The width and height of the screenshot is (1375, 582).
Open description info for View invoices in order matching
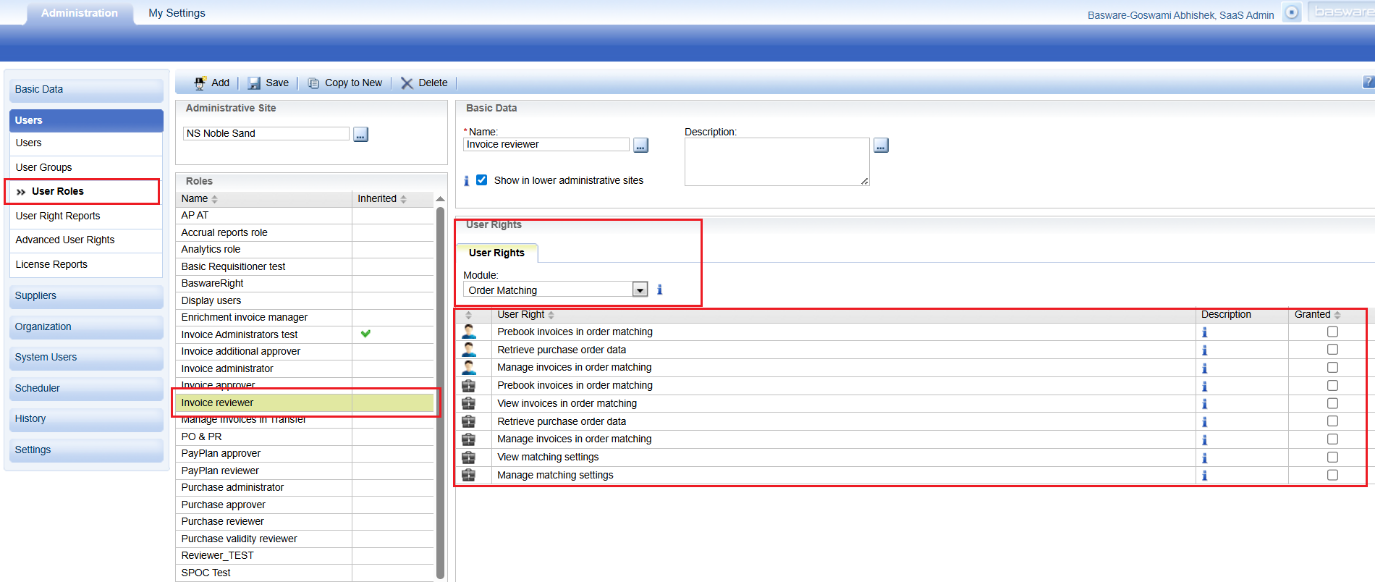[1204, 404]
